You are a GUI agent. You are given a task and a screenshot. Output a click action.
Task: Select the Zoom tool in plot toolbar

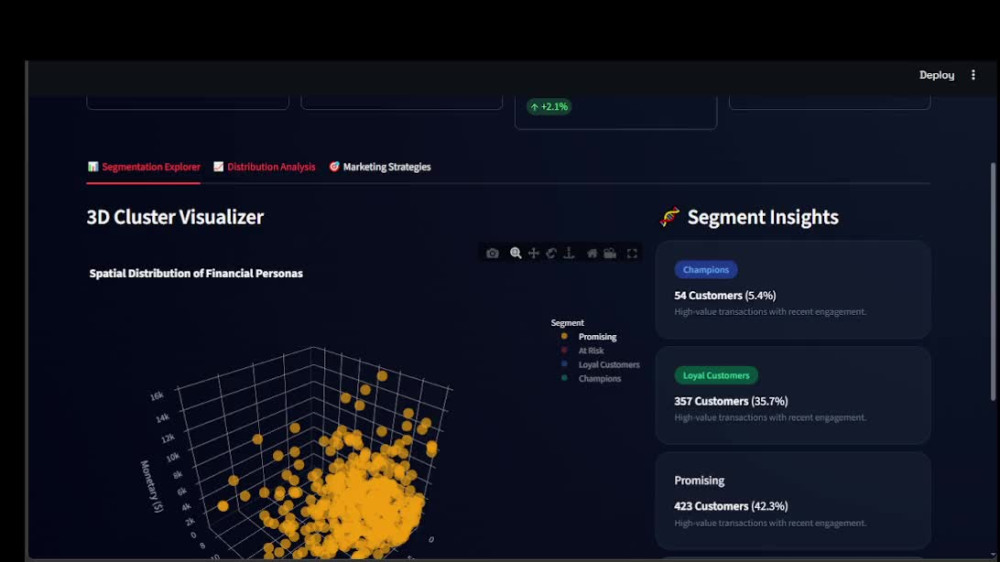tap(515, 253)
